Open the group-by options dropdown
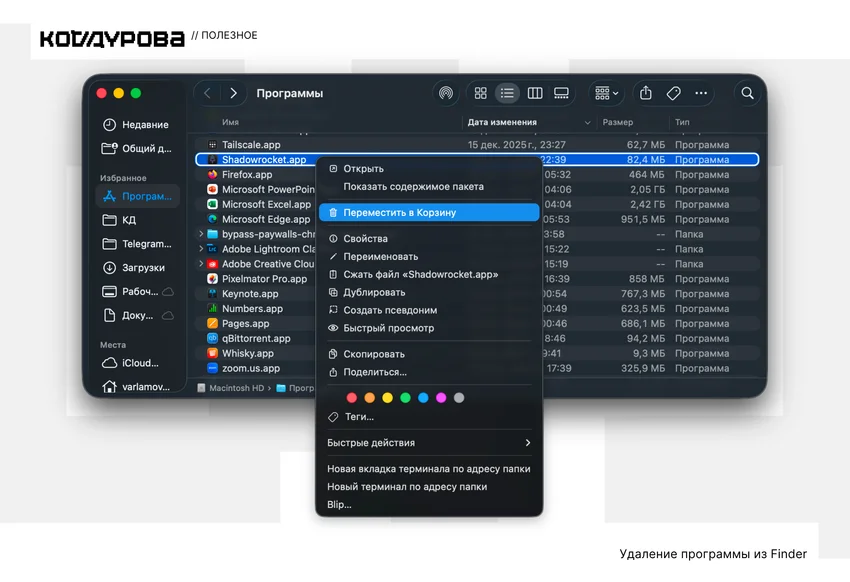 607,93
